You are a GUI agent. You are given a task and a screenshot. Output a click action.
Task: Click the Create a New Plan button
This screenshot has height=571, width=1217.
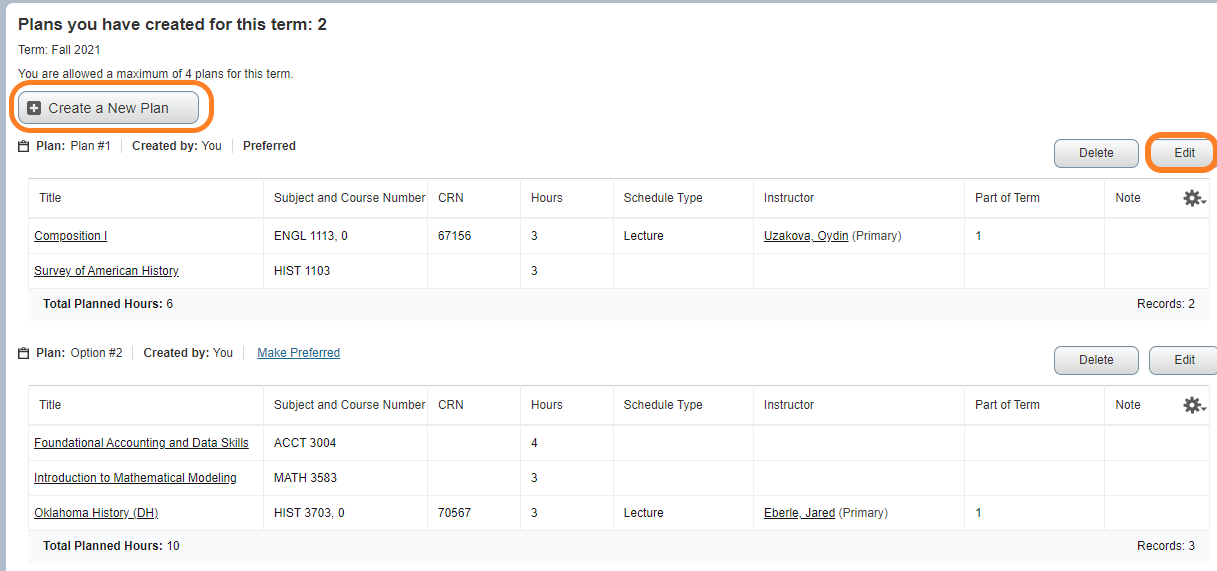click(108, 108)
